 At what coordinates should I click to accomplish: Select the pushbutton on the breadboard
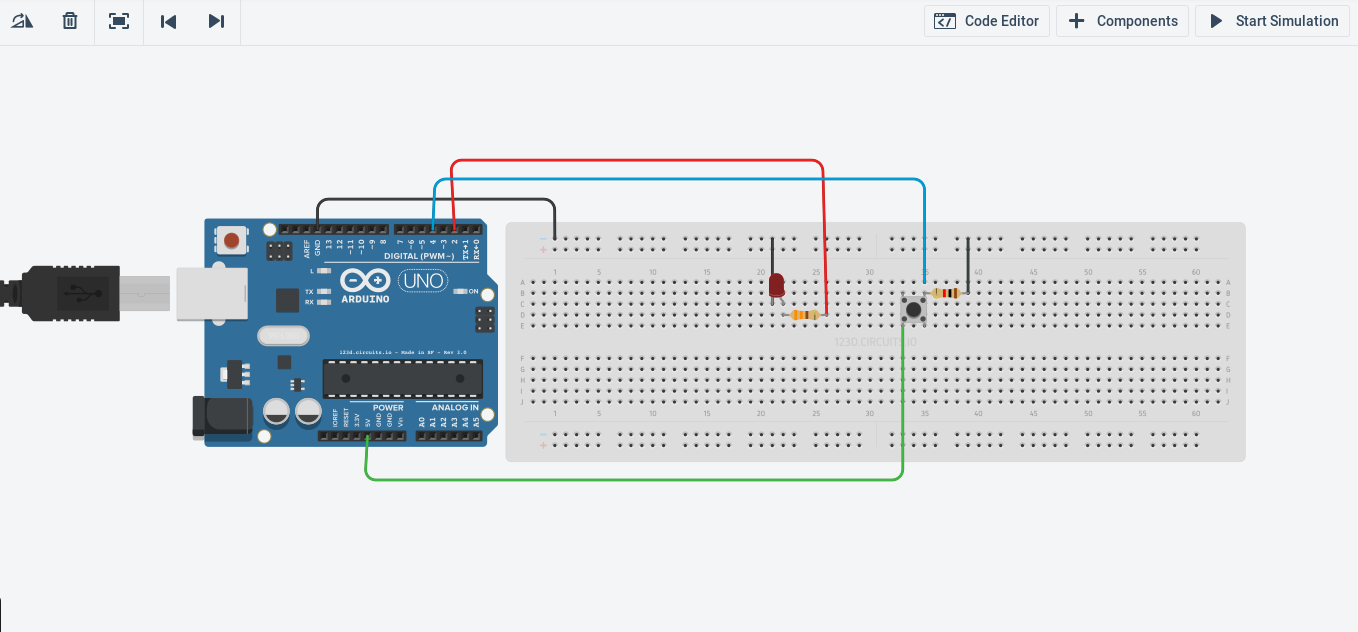(913, 308)
